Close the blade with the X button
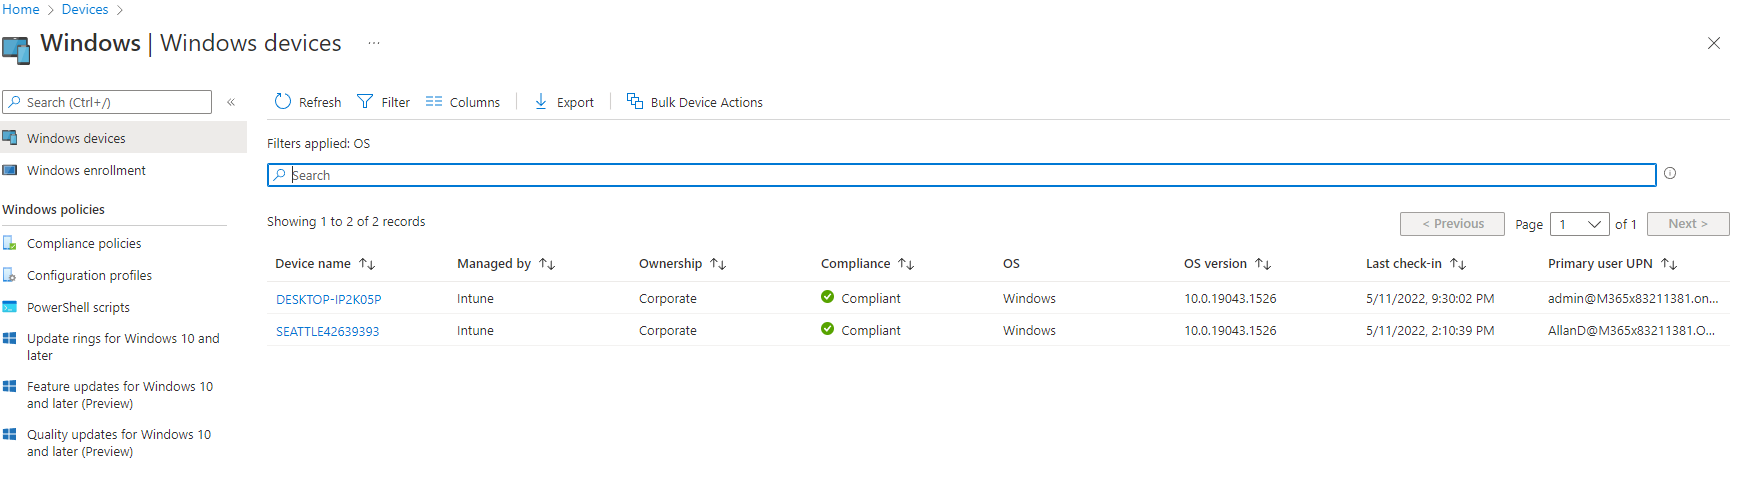The width and height of the screenshot is (1739, 498). [1714, 43]
